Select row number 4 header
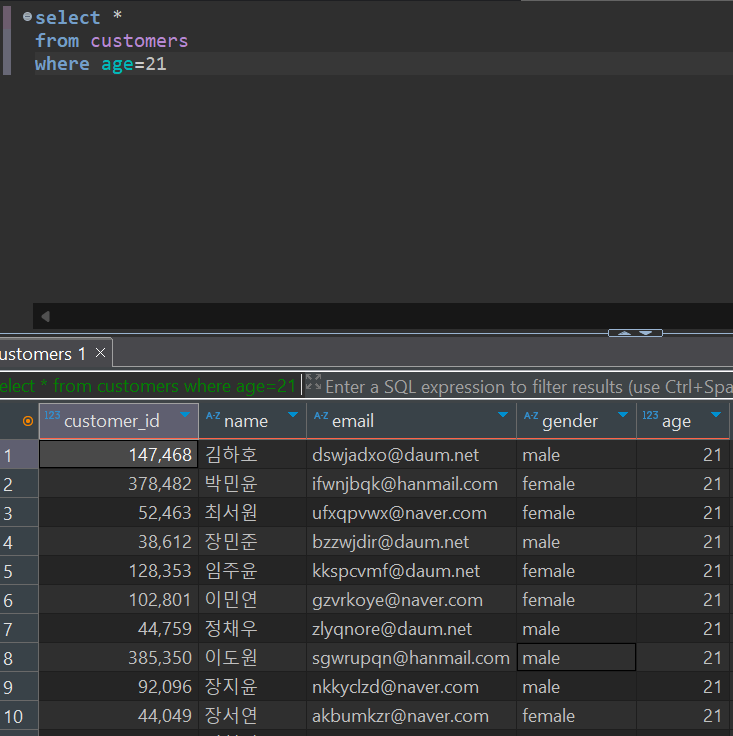 pos(19,542)
